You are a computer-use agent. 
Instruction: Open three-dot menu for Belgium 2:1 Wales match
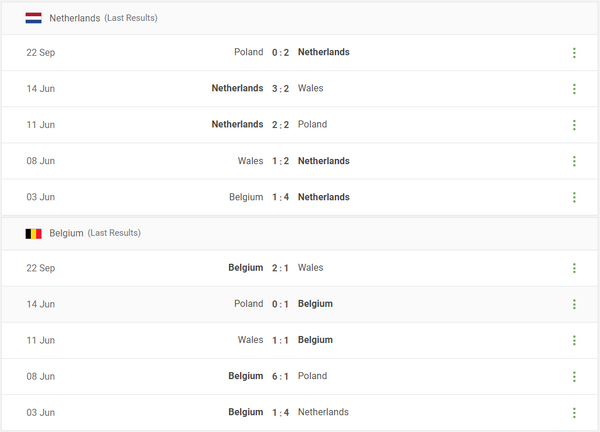point(574,268)
